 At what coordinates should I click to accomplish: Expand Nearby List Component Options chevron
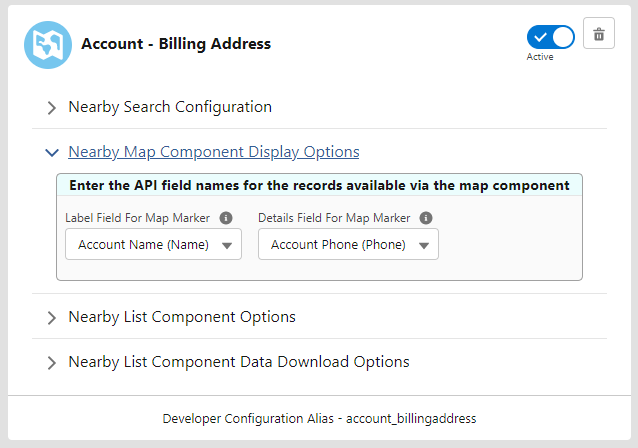coord(51,318)
